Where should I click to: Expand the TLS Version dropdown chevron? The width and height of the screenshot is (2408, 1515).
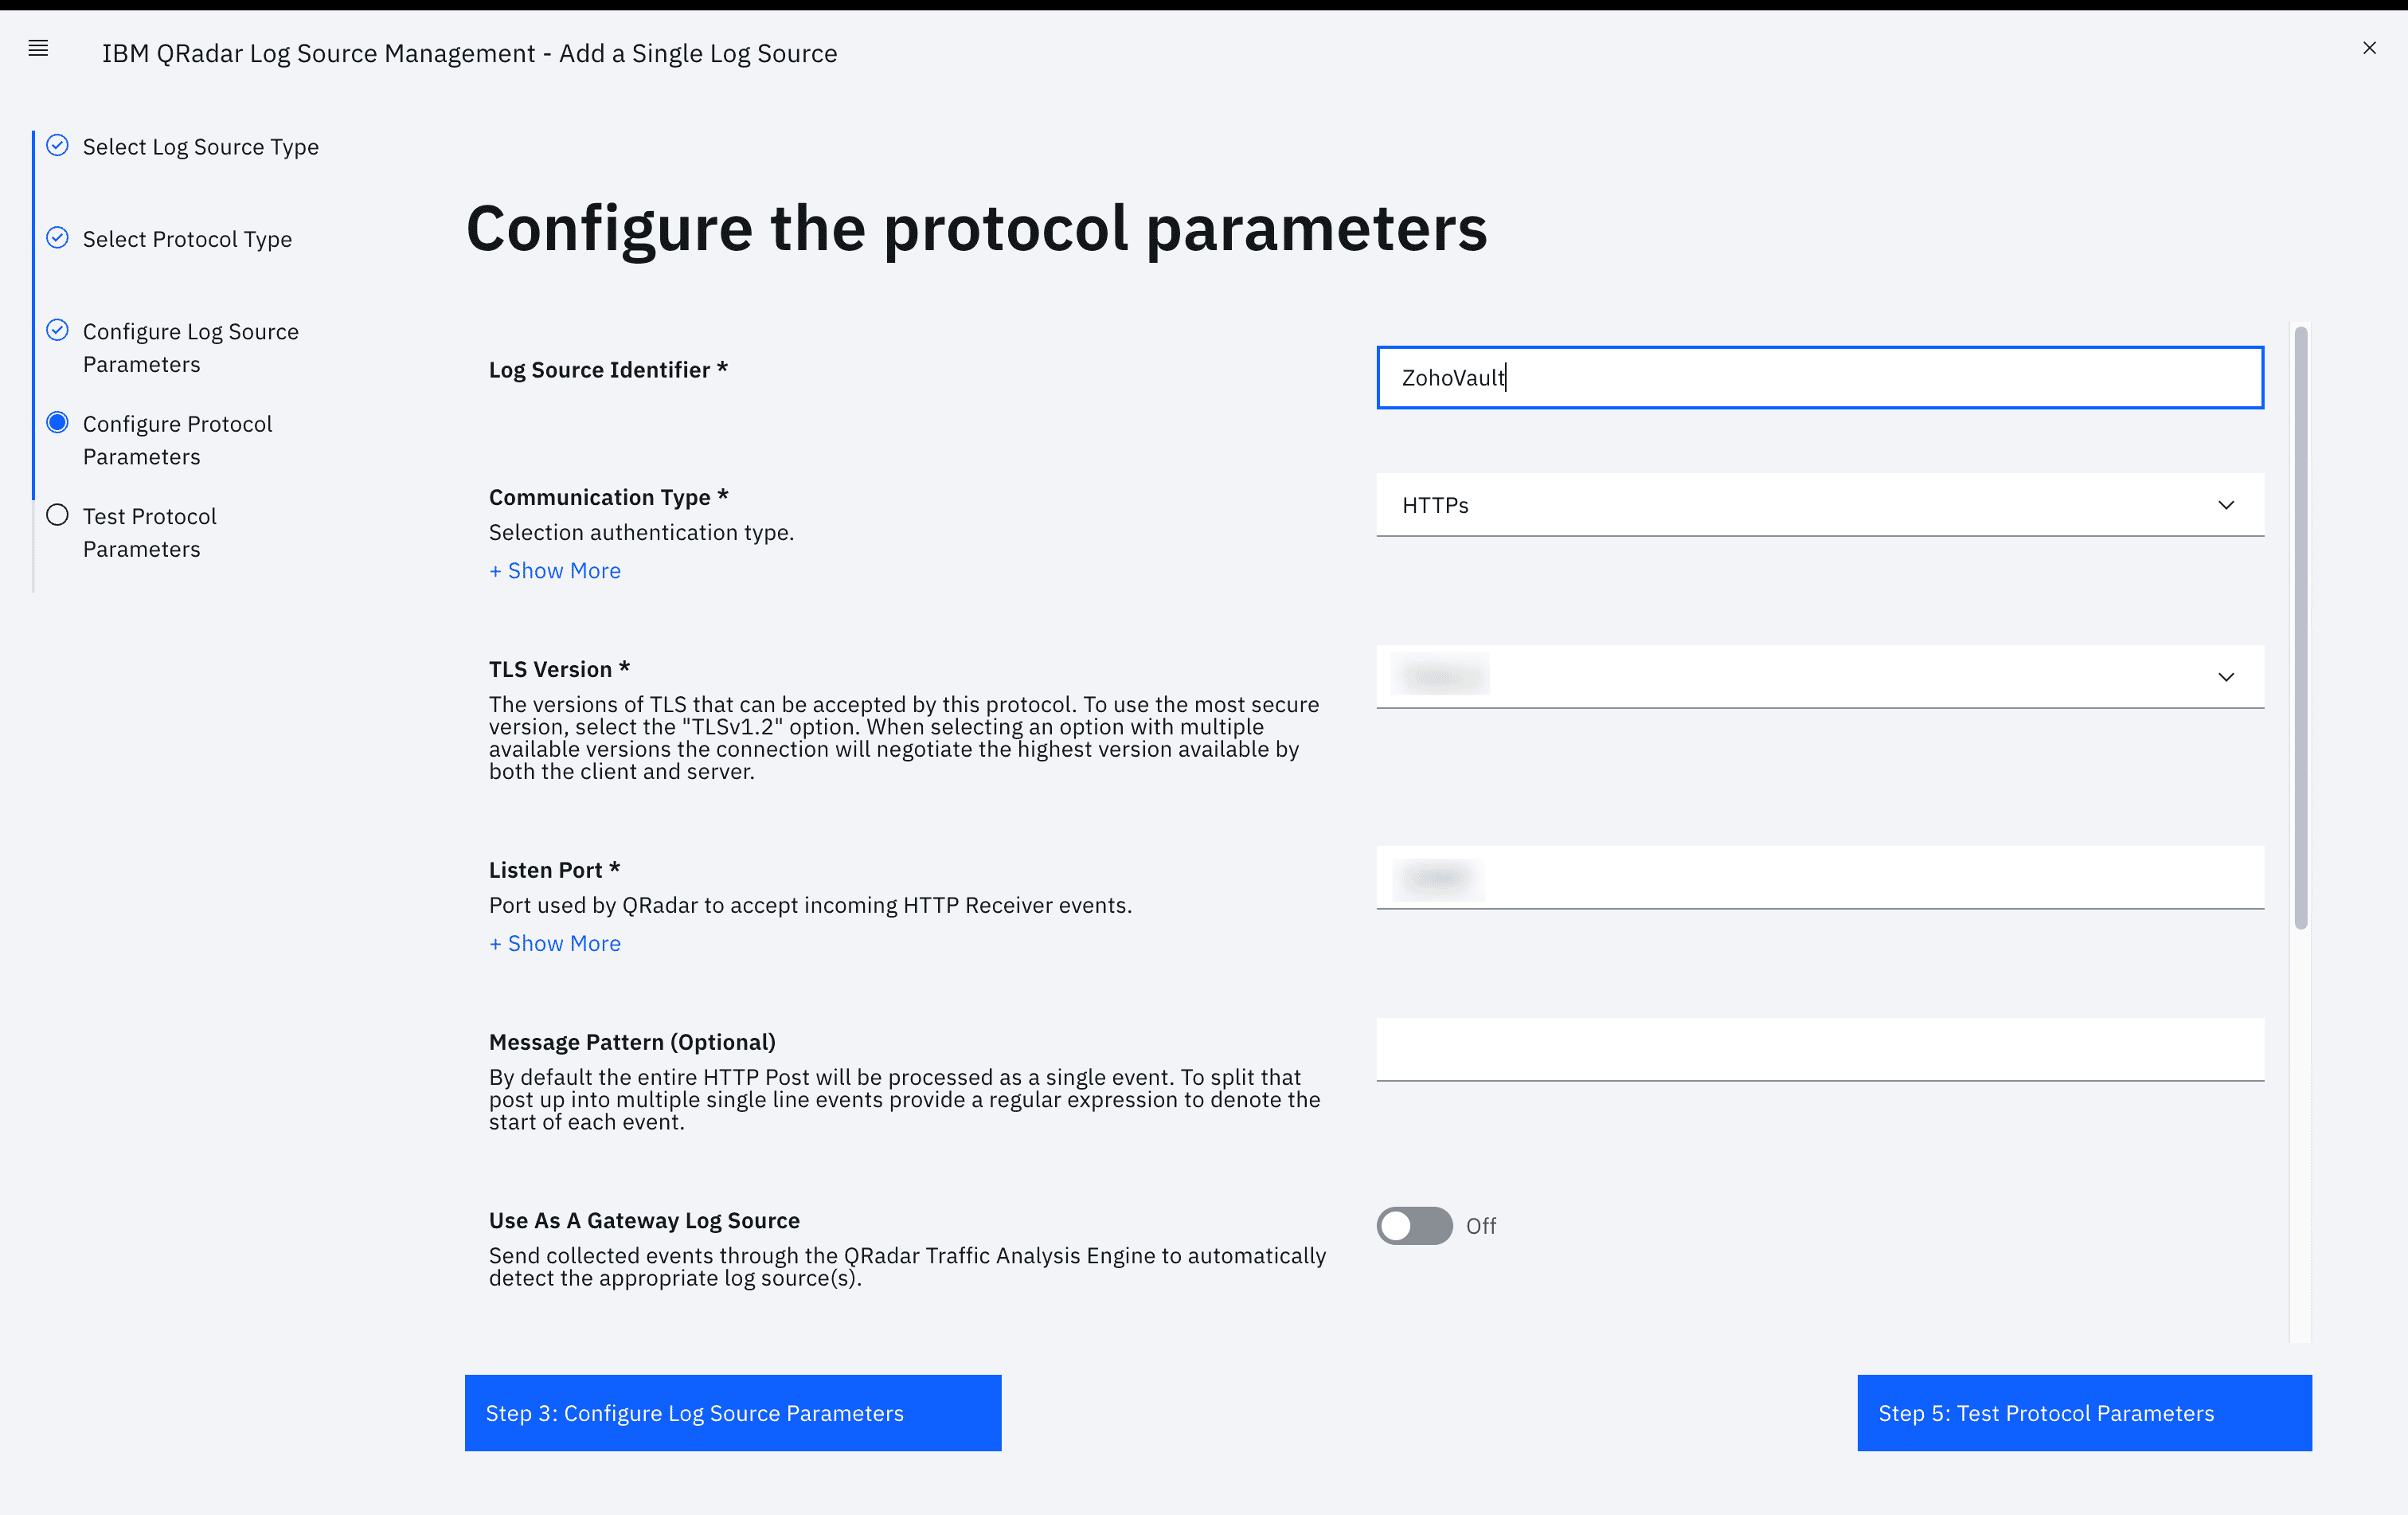[2226, 677]
